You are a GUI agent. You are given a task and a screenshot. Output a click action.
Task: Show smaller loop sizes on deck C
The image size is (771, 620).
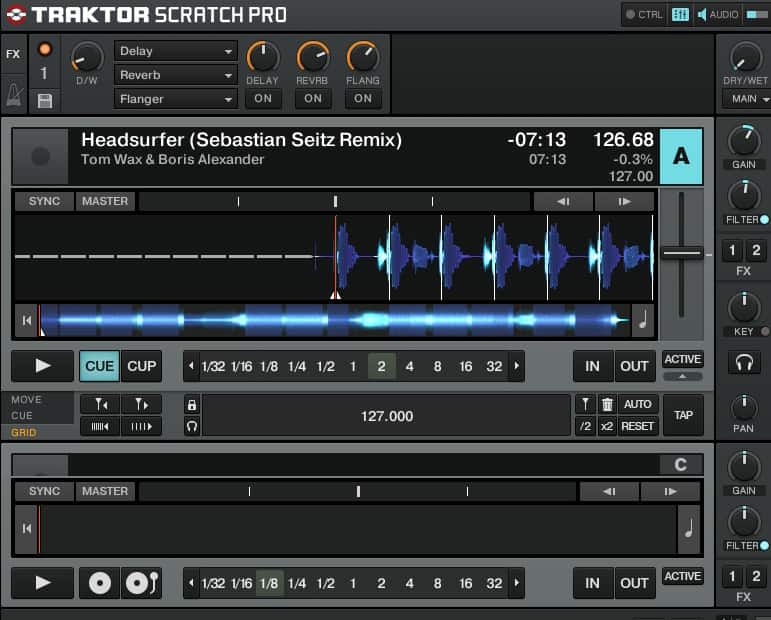point(191,583)
